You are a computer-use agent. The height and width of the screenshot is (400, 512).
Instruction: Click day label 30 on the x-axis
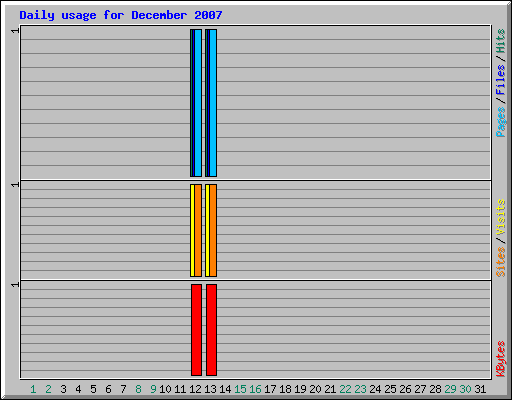pos(465,389)
